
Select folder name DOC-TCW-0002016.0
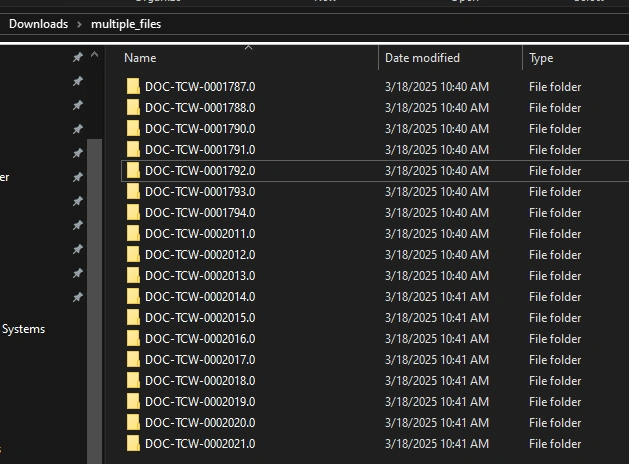click(x=200, y=338)
